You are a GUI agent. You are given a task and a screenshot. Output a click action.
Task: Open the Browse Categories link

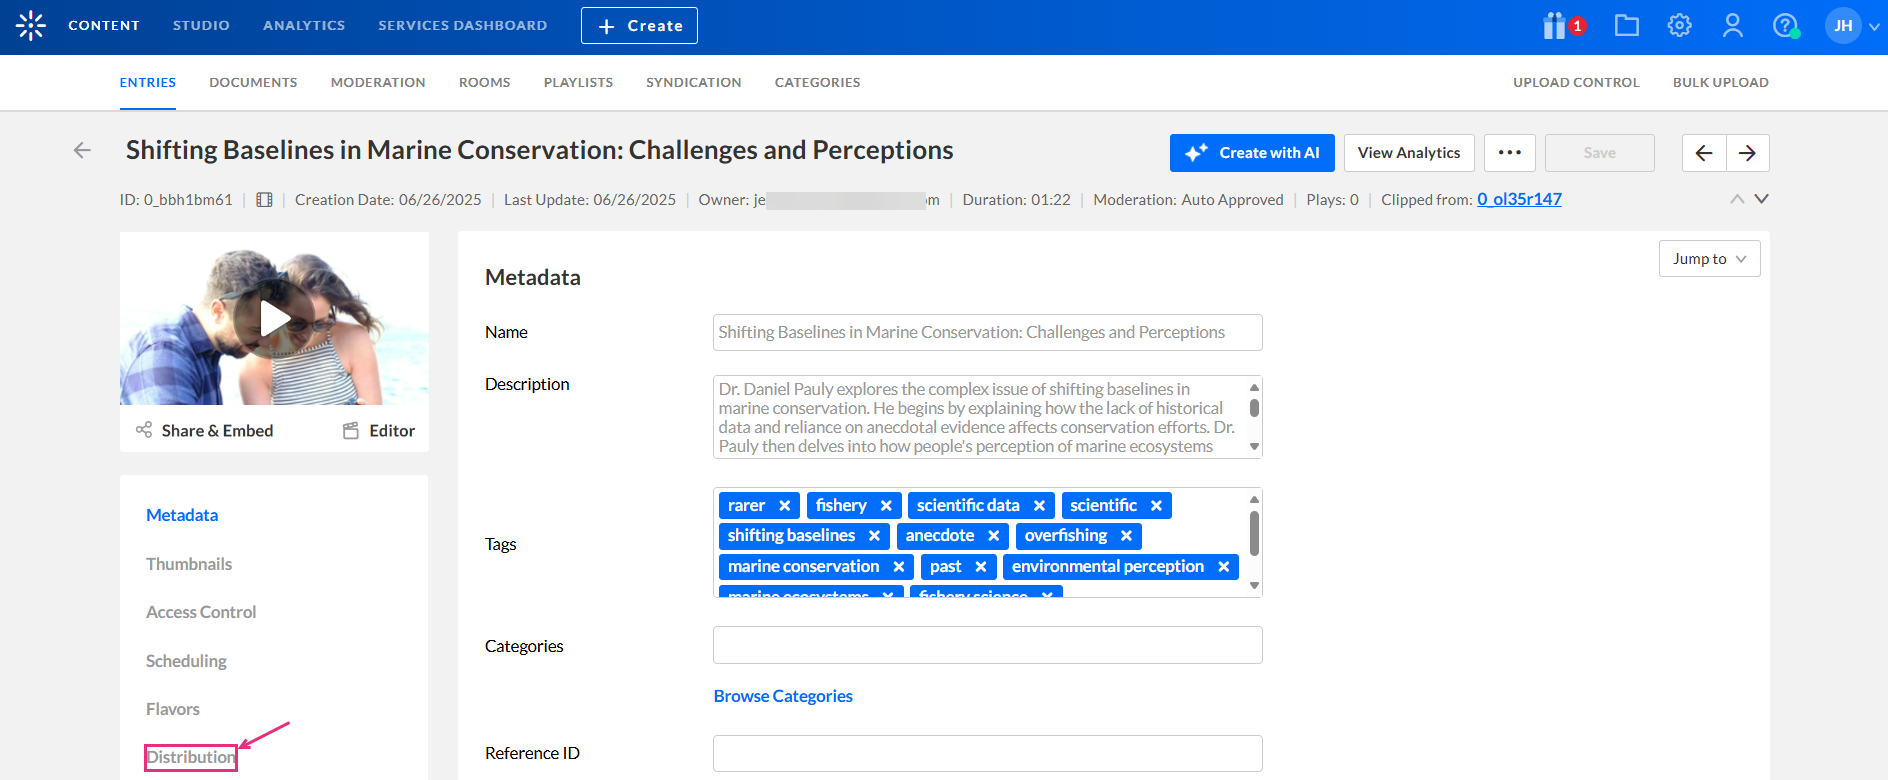click(783, 696)
